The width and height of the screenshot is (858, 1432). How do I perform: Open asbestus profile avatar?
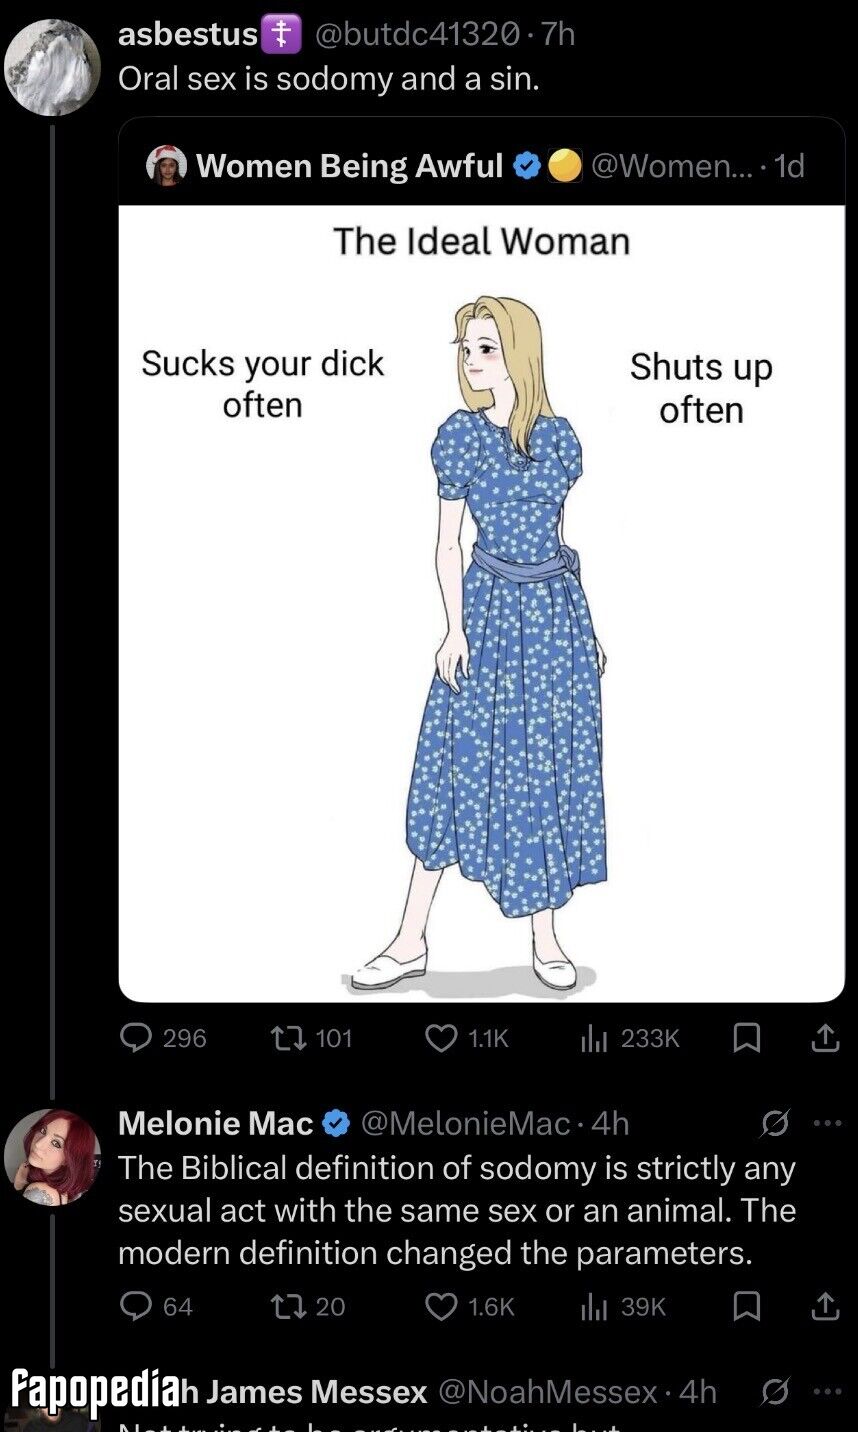[x=52, y=67]
